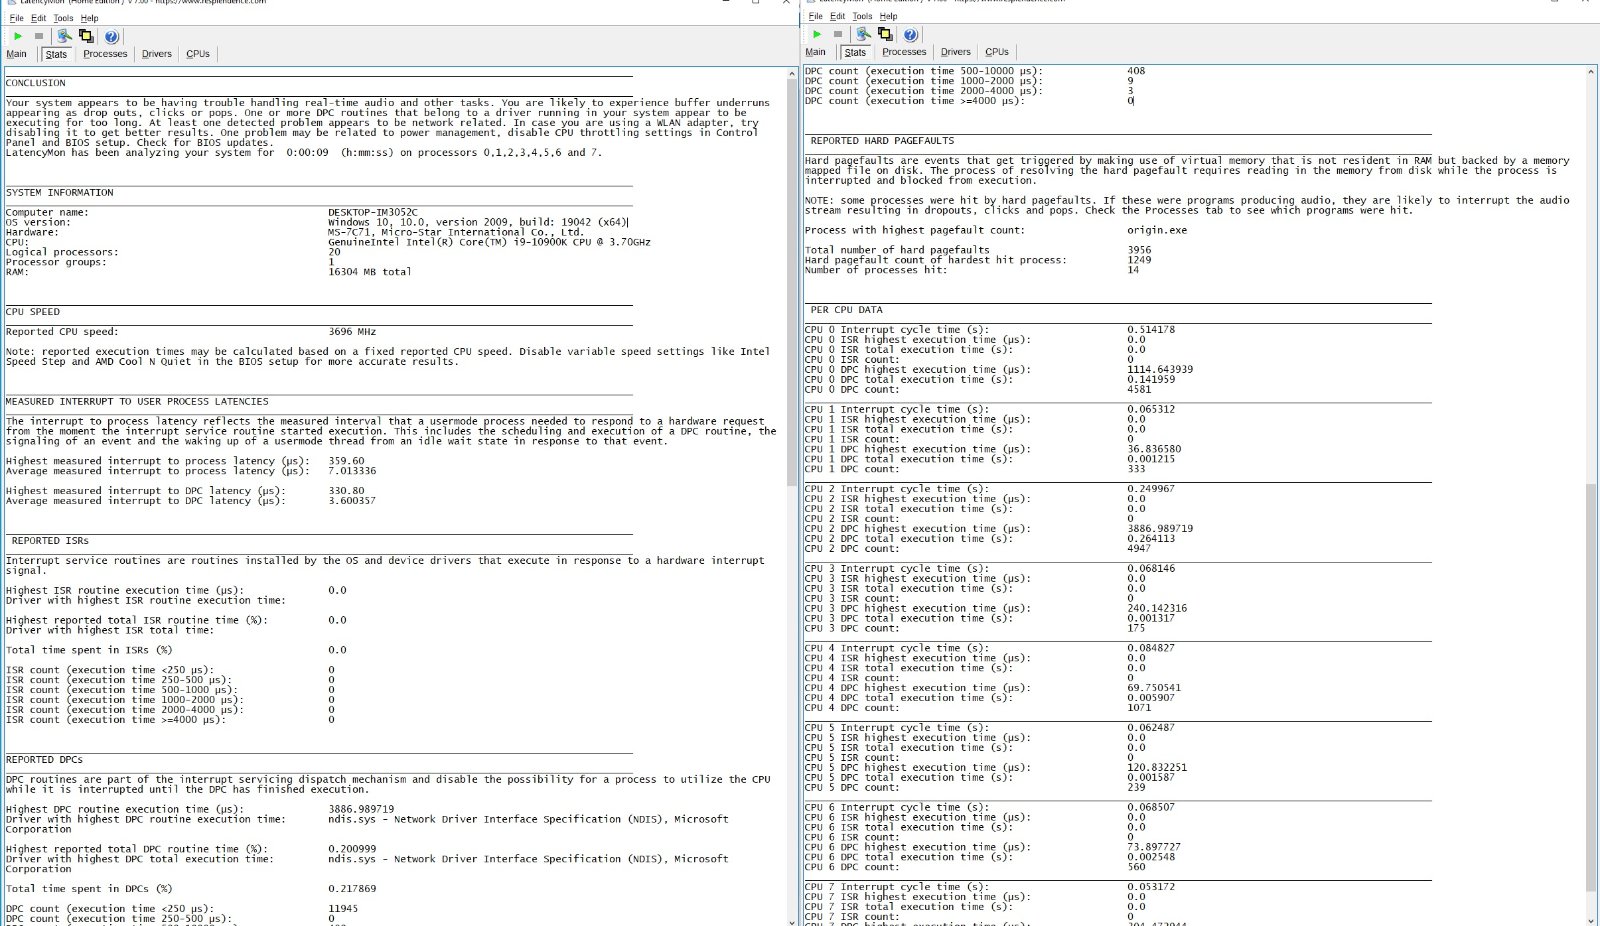Click the overlapping yellow squares icon, right window
This screenshot has width=1600, height=926.
885,34
